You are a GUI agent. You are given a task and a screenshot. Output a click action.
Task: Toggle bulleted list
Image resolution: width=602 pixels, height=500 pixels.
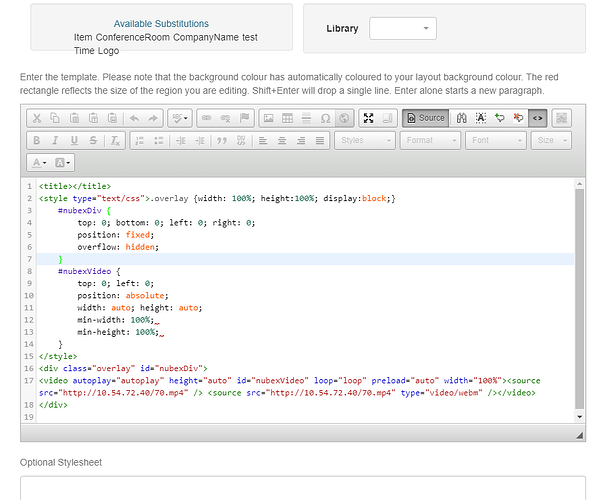click(x=159, y=141)
